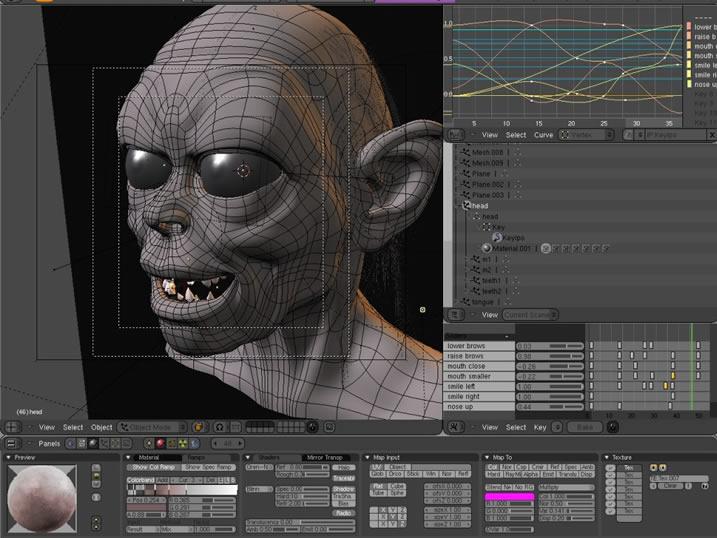The height and width of the screenshot is (538, 717).
Task: Click the Shading context icon in Panels header
Action: point(90,443)
